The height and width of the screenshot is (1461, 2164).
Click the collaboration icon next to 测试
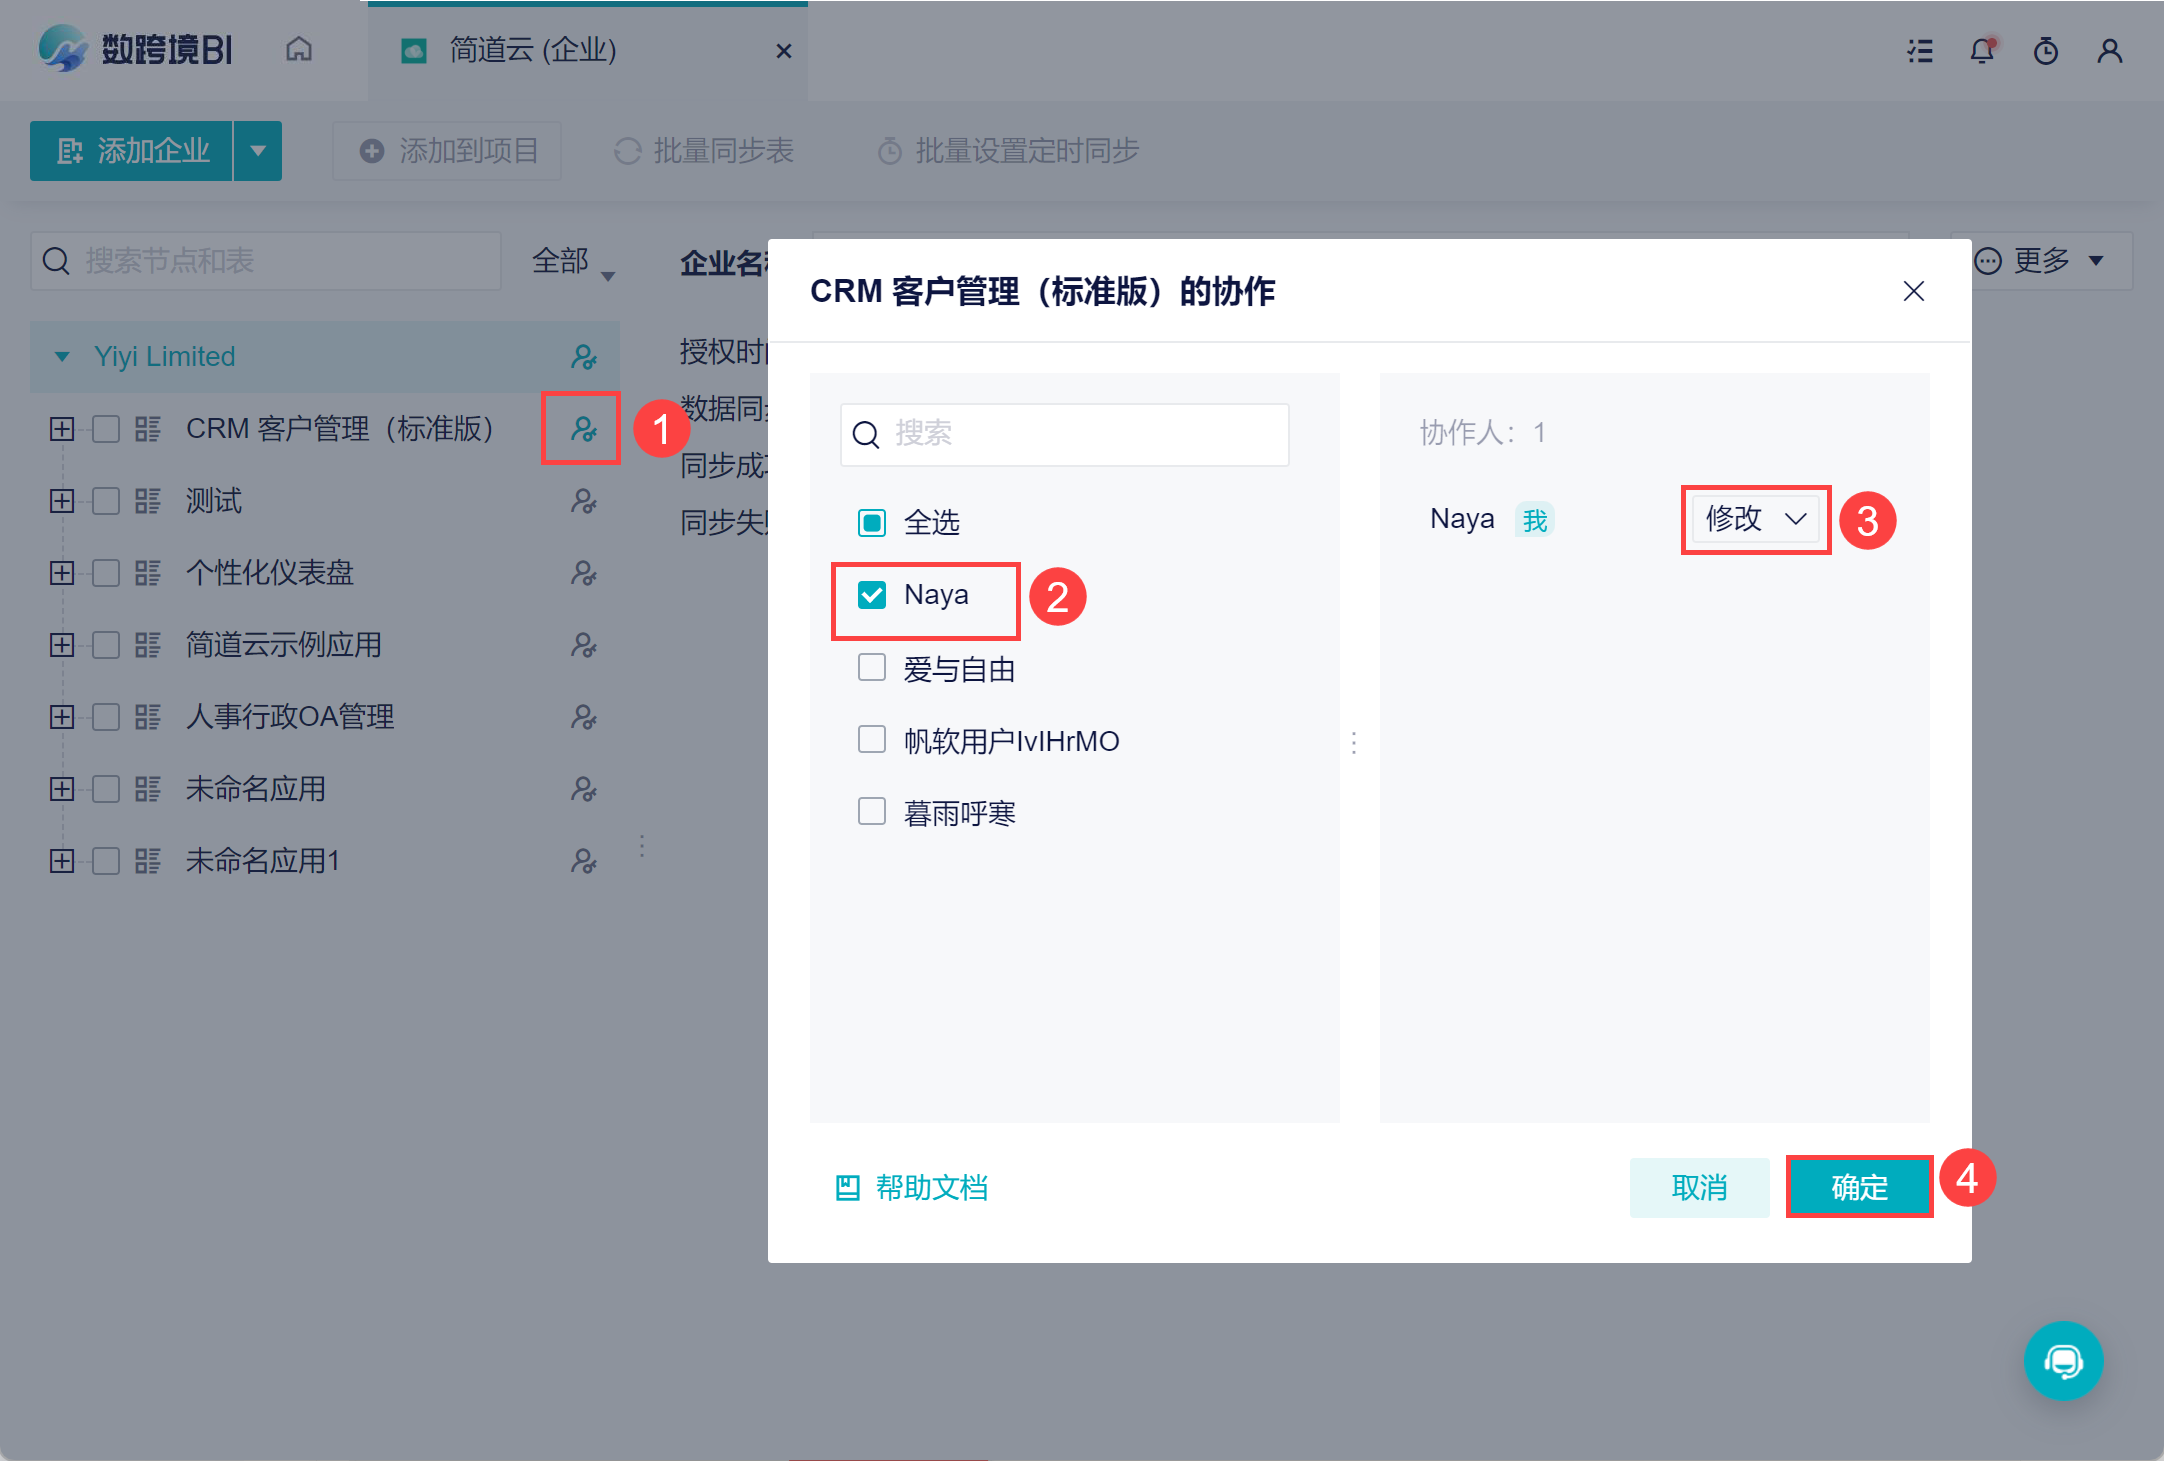[x=583, y=501]
